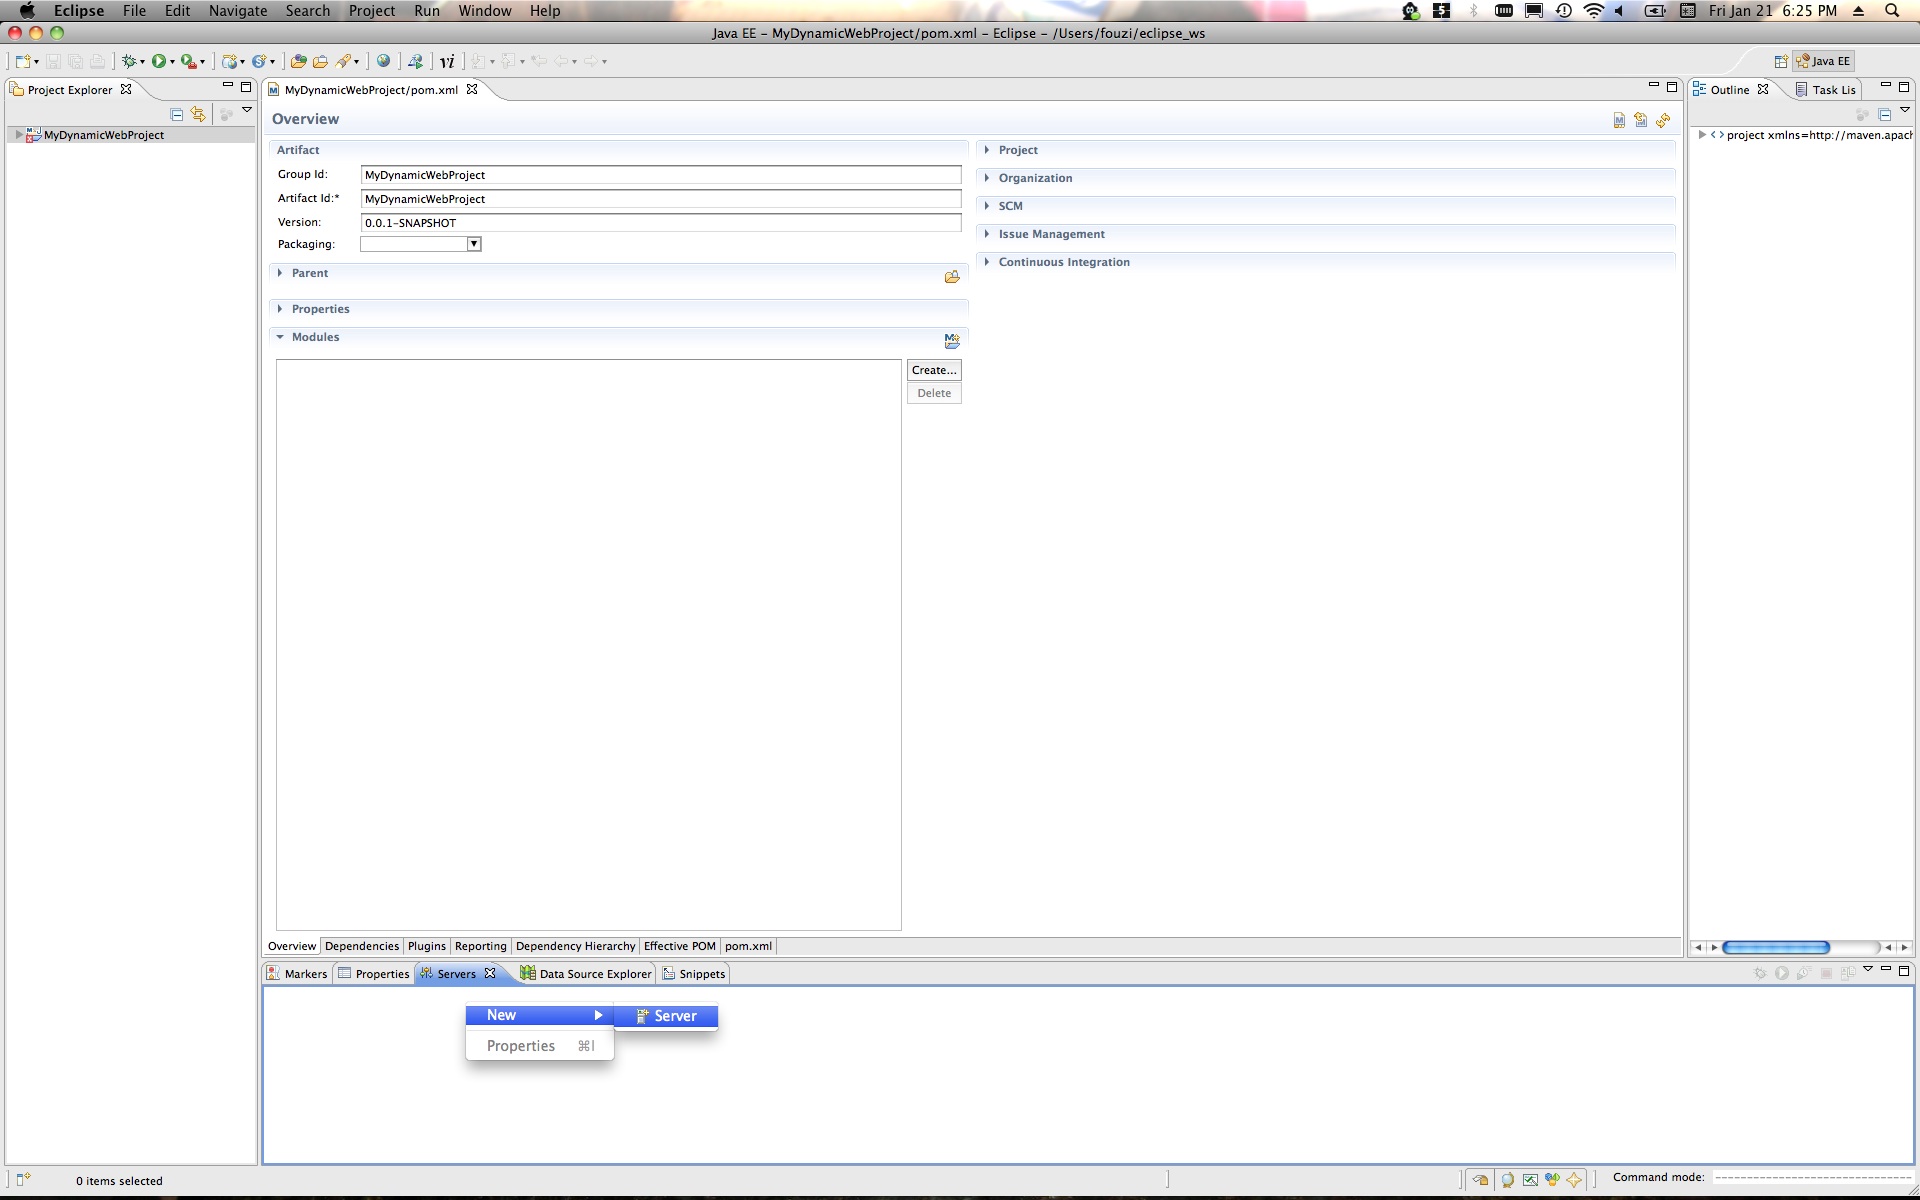Screen dimensions: 1920x1200
Task: Toggle the vi mode toolbar icon
Action: pos(447,61)
